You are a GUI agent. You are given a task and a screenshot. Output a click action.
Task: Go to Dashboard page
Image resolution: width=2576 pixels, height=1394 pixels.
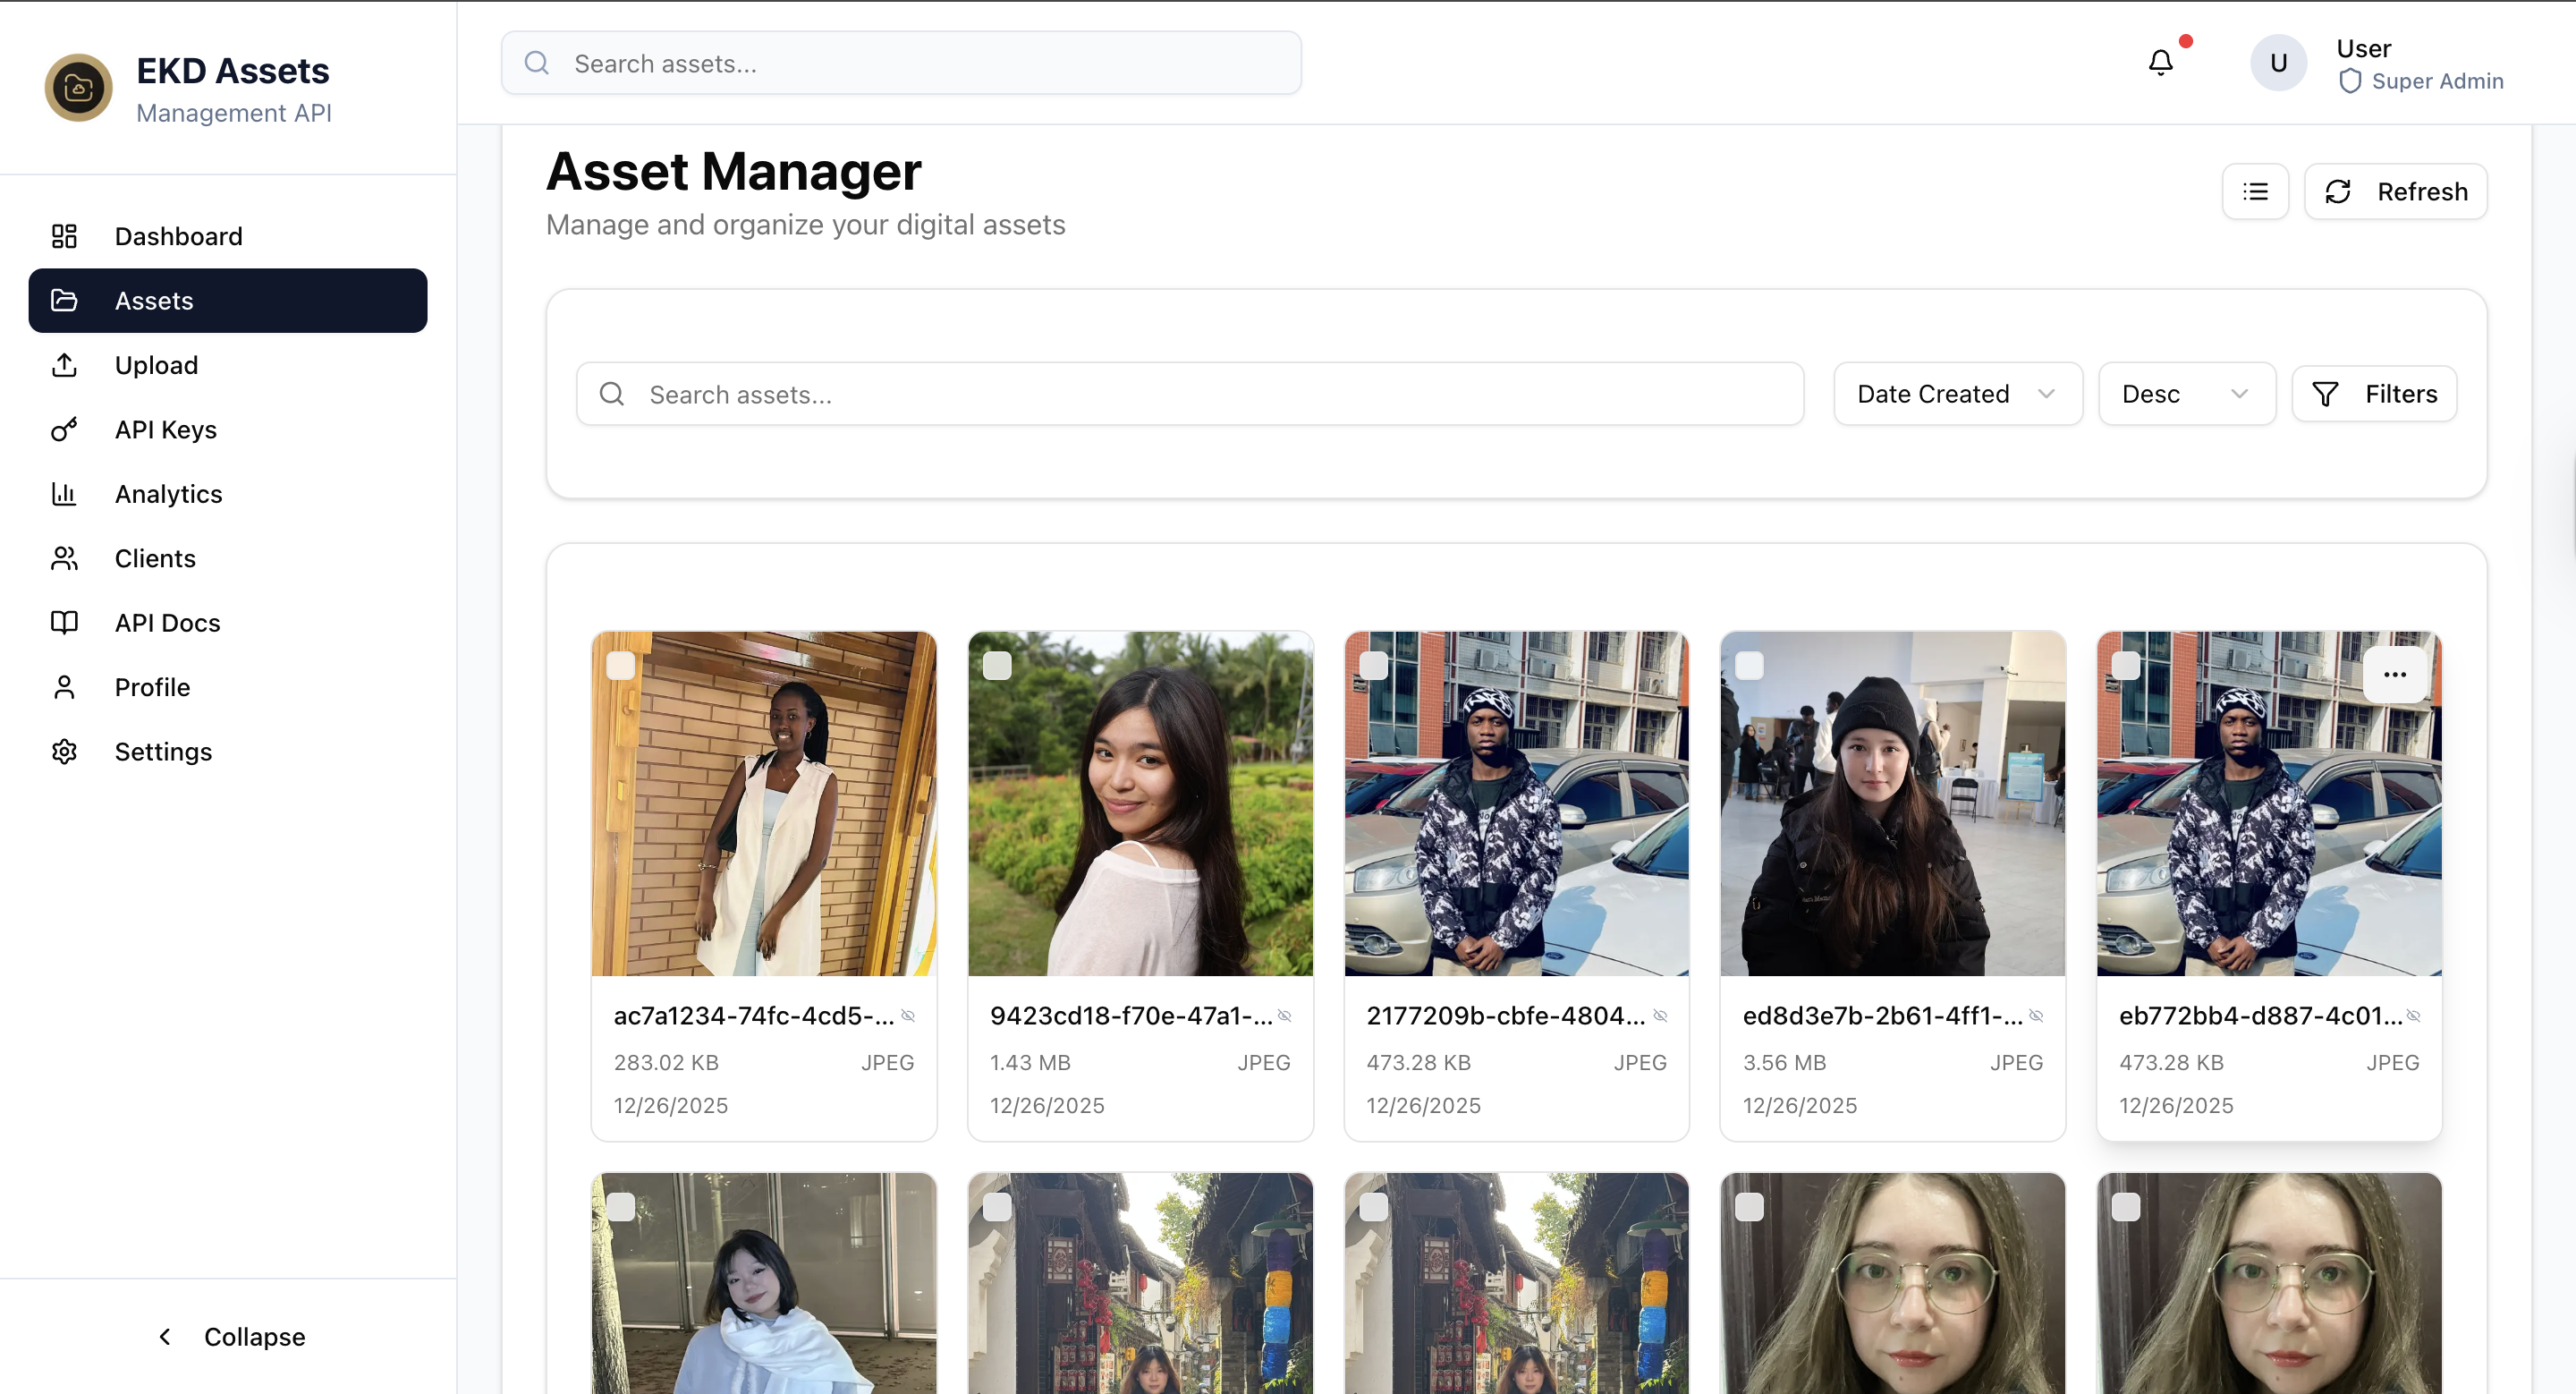coord(228,236)
